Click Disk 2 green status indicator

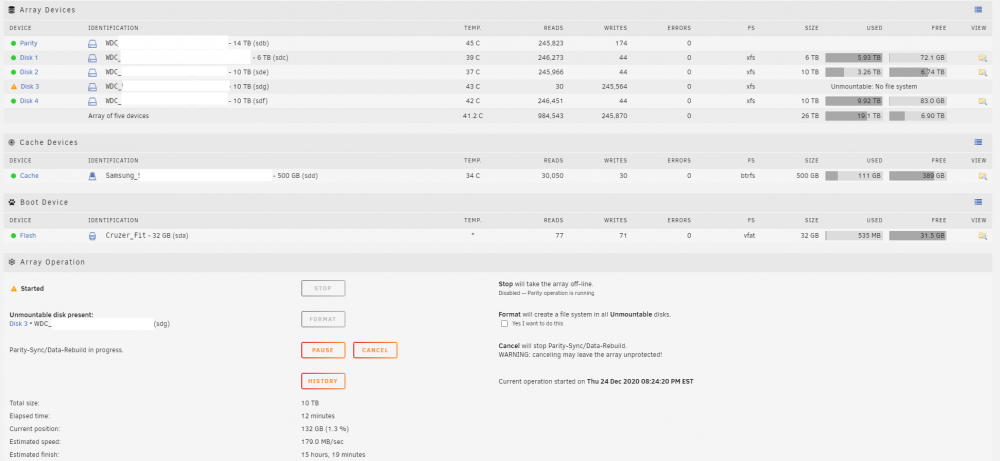[13, 72]
